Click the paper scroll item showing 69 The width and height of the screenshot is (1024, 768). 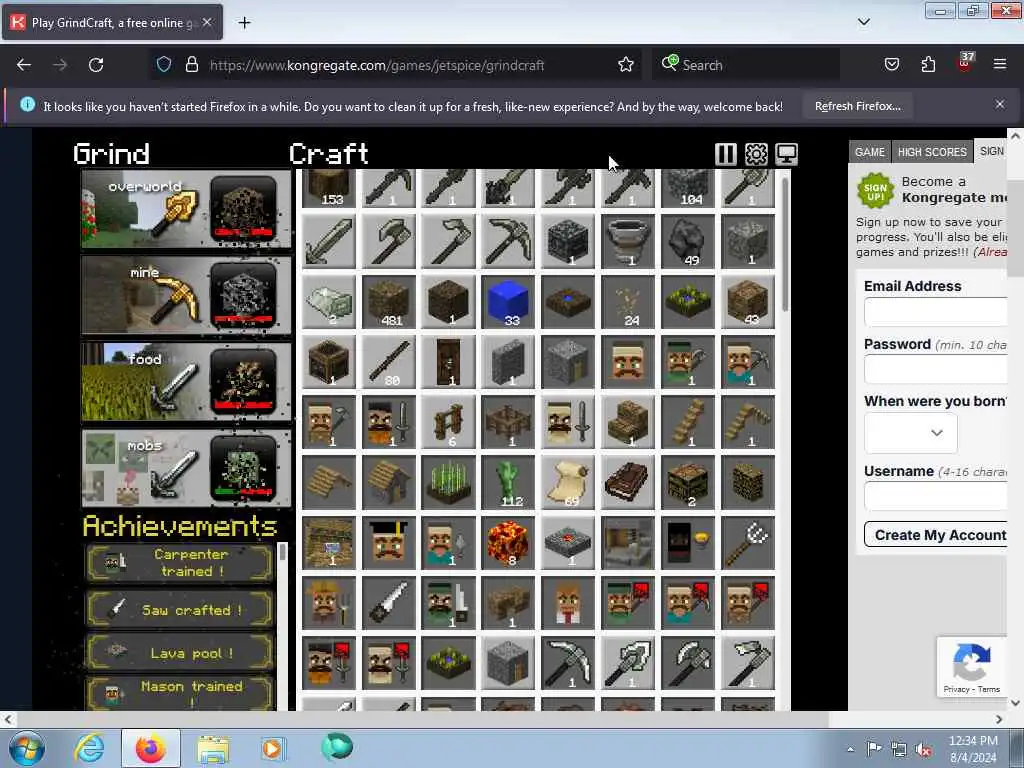tap(568, 482)
